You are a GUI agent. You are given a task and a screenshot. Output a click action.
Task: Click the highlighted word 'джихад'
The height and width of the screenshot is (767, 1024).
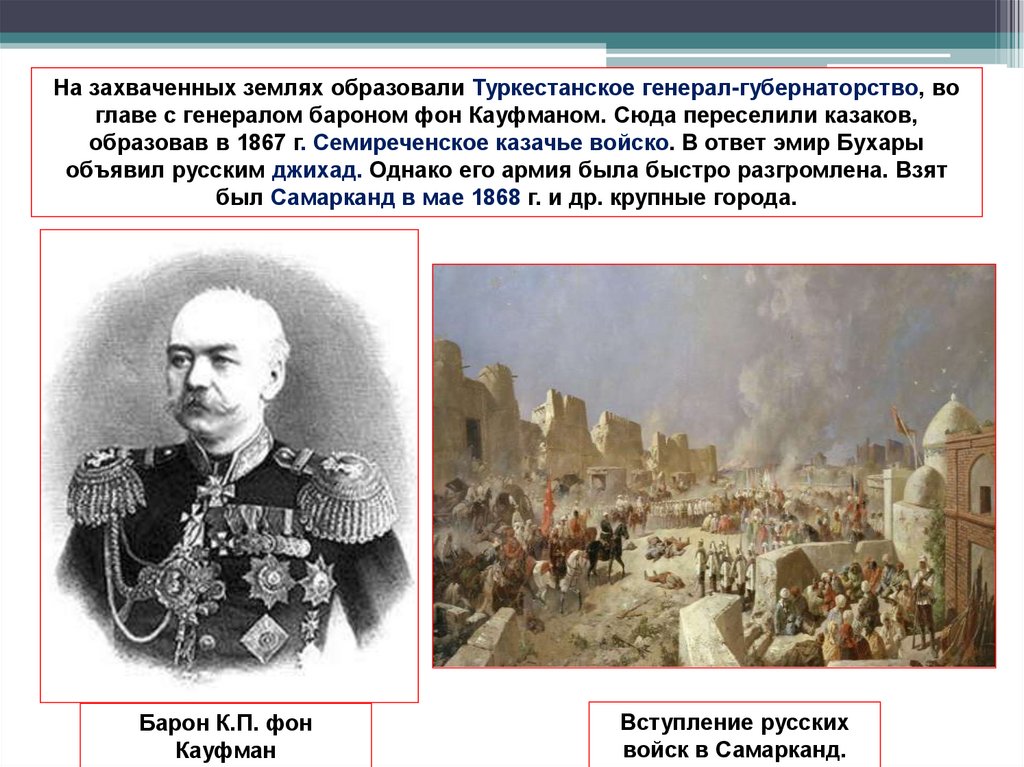coord(315,170)
